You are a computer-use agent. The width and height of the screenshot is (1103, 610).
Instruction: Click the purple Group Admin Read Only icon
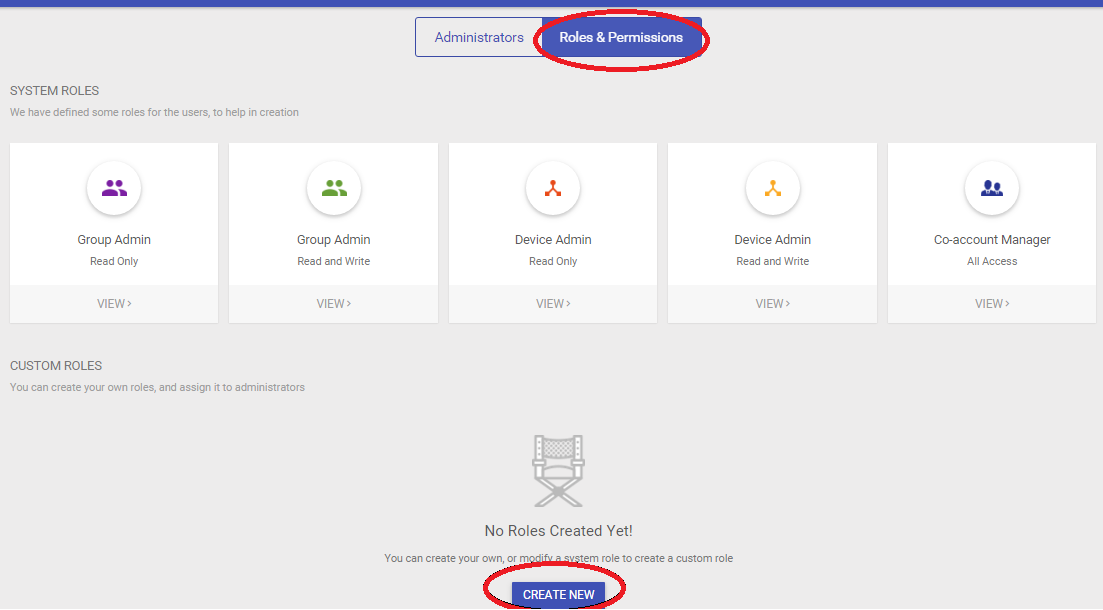pyautogui.click(x=114, y=188)
